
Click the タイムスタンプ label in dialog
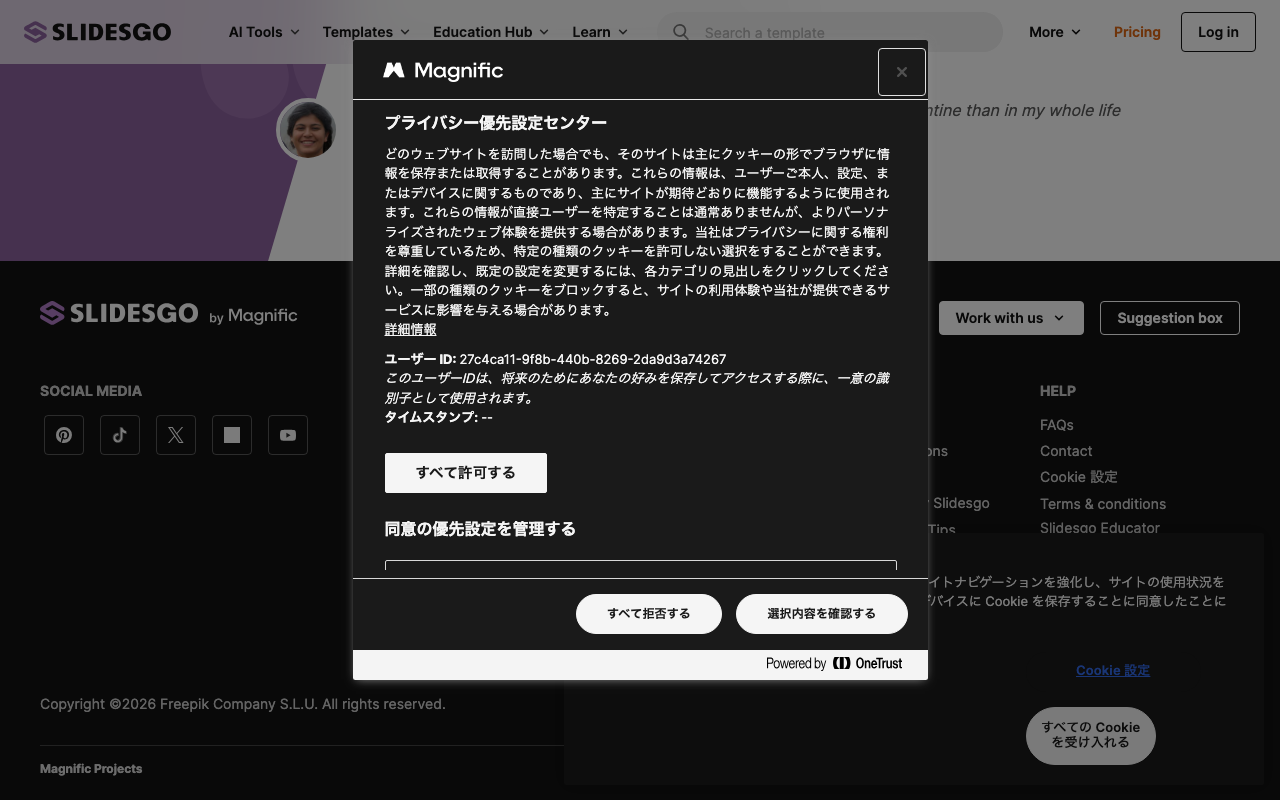[431, 417]
